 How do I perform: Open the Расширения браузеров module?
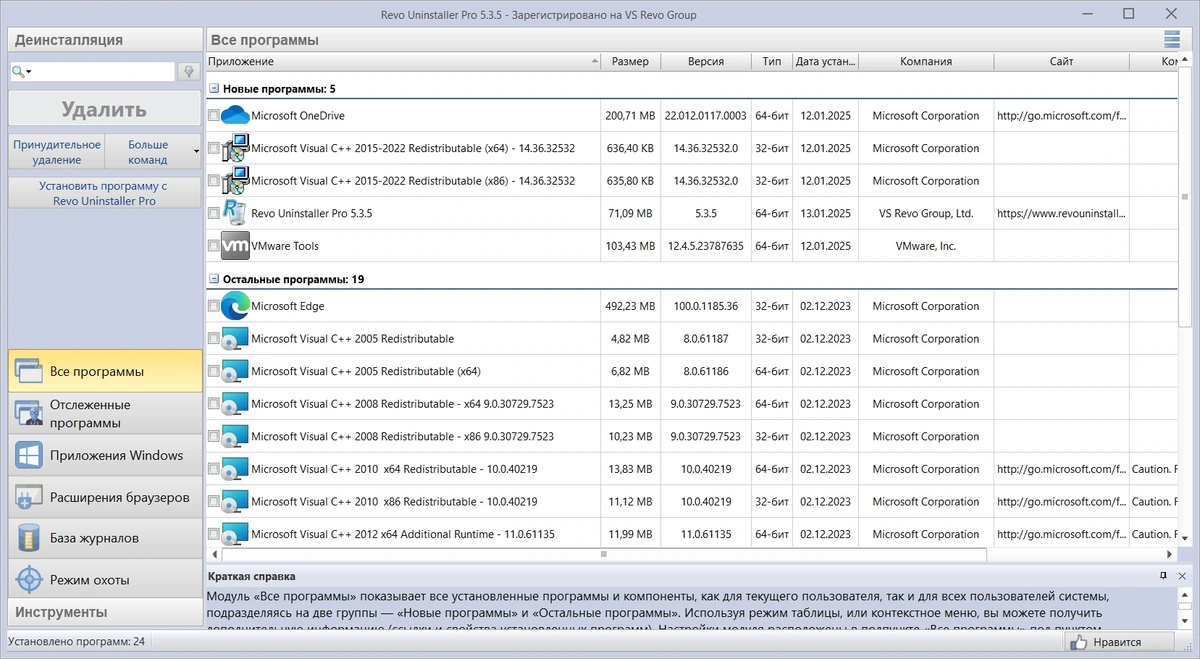(x=105, y=497)
